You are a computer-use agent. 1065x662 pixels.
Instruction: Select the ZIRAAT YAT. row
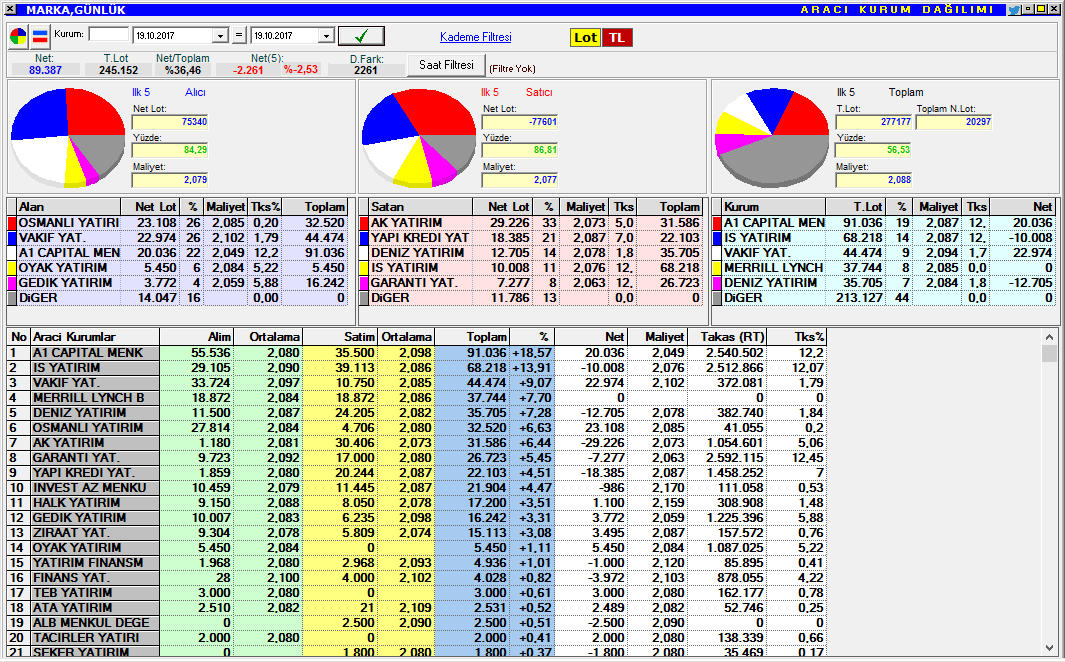tap(416, 532)
